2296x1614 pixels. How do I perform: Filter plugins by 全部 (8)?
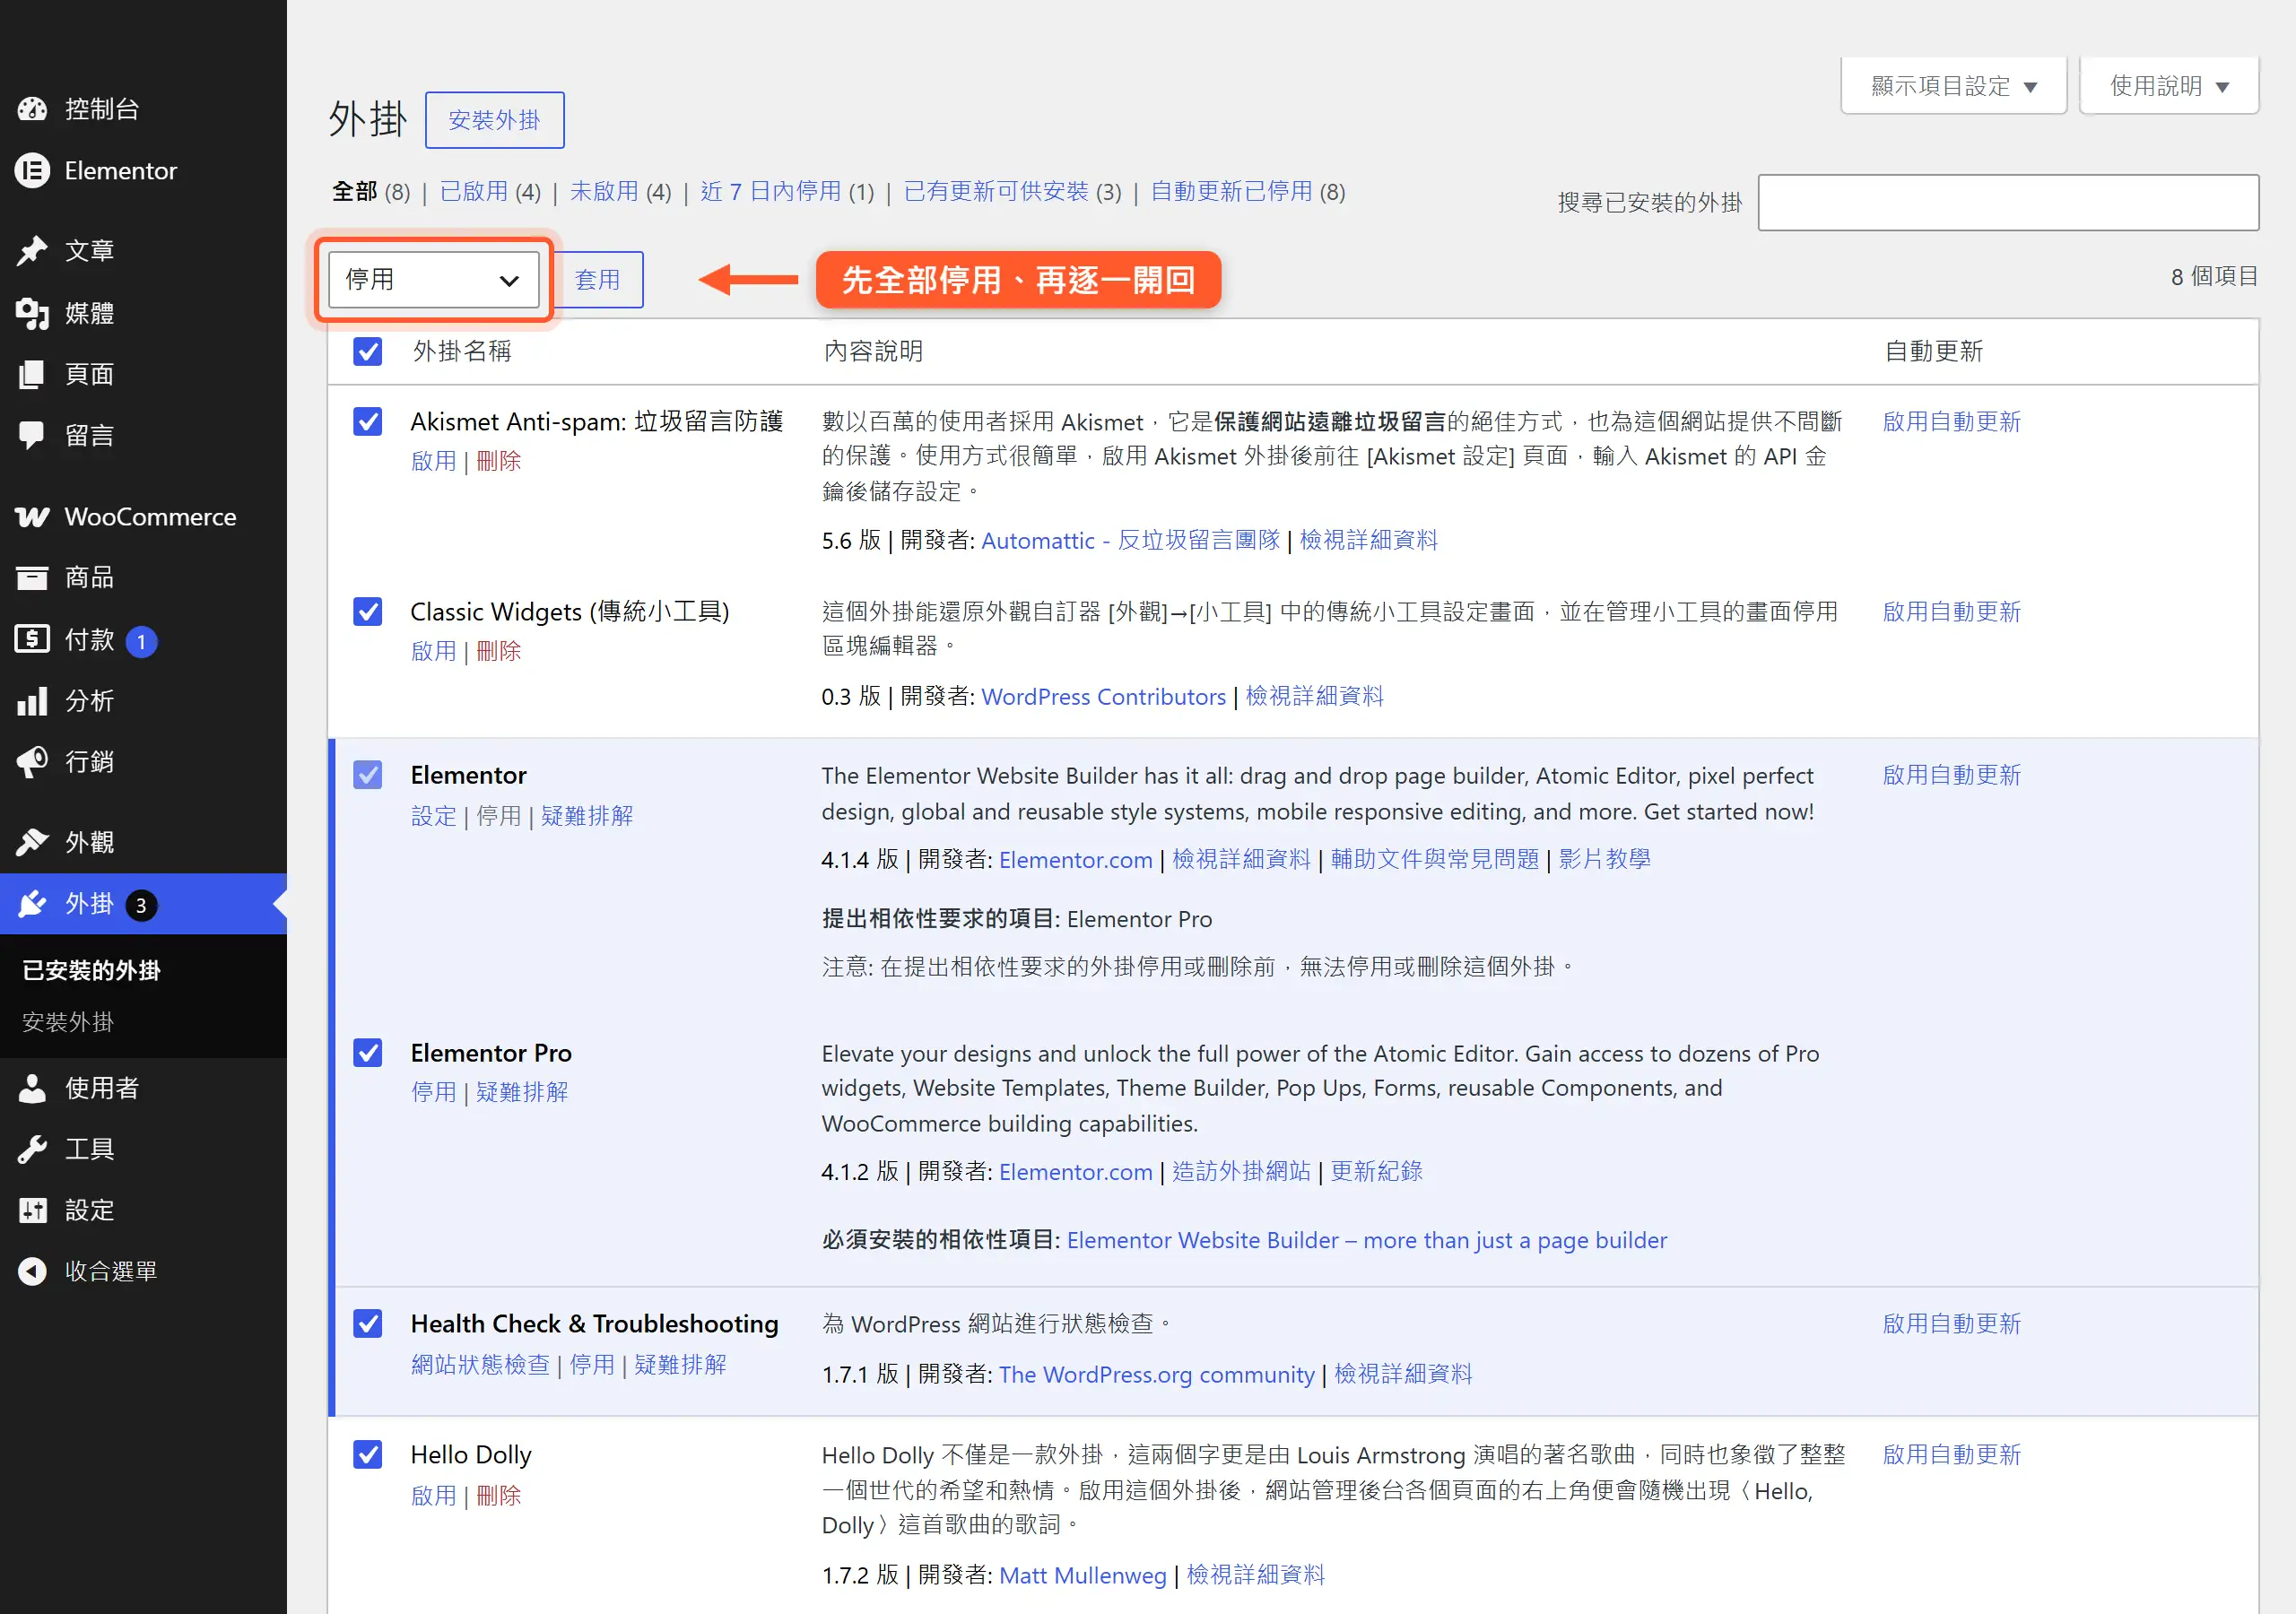click(x=371, y=191)
